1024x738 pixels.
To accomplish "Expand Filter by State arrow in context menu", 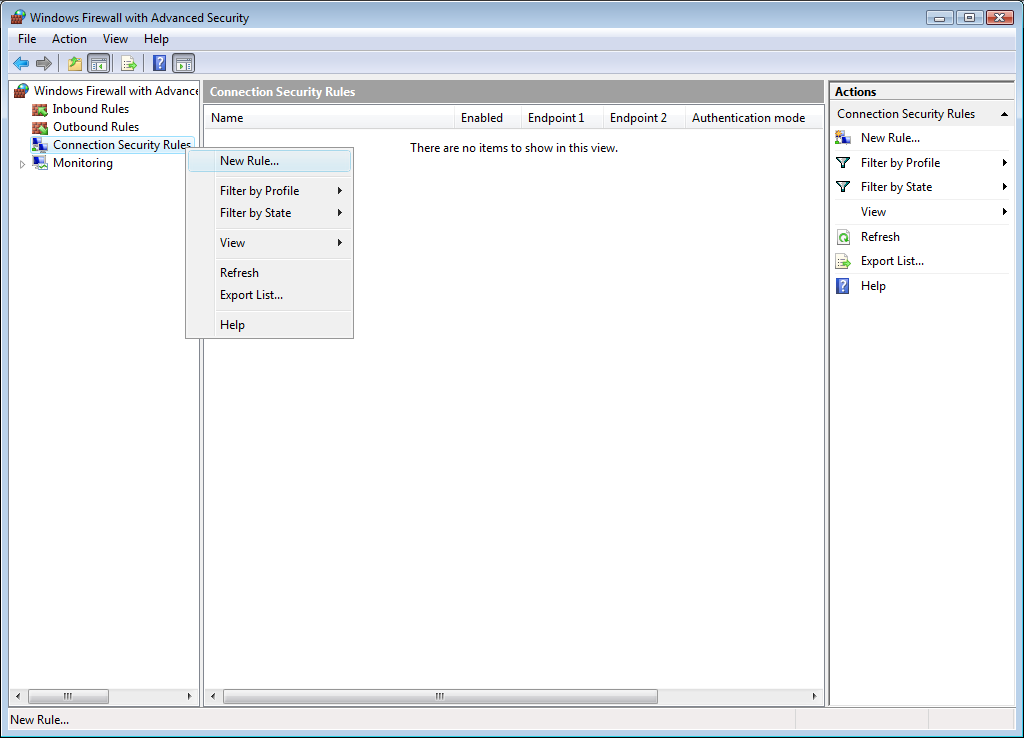I will click(340, 213).
